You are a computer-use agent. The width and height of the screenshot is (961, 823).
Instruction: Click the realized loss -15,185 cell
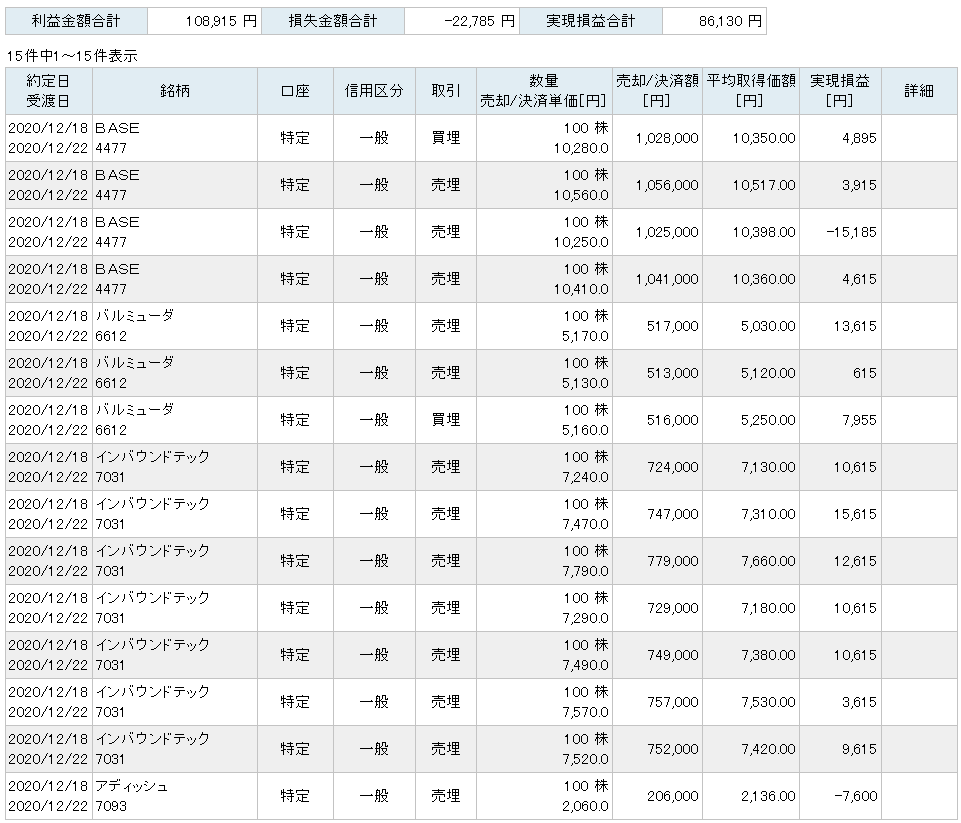[x=840, y=232]
